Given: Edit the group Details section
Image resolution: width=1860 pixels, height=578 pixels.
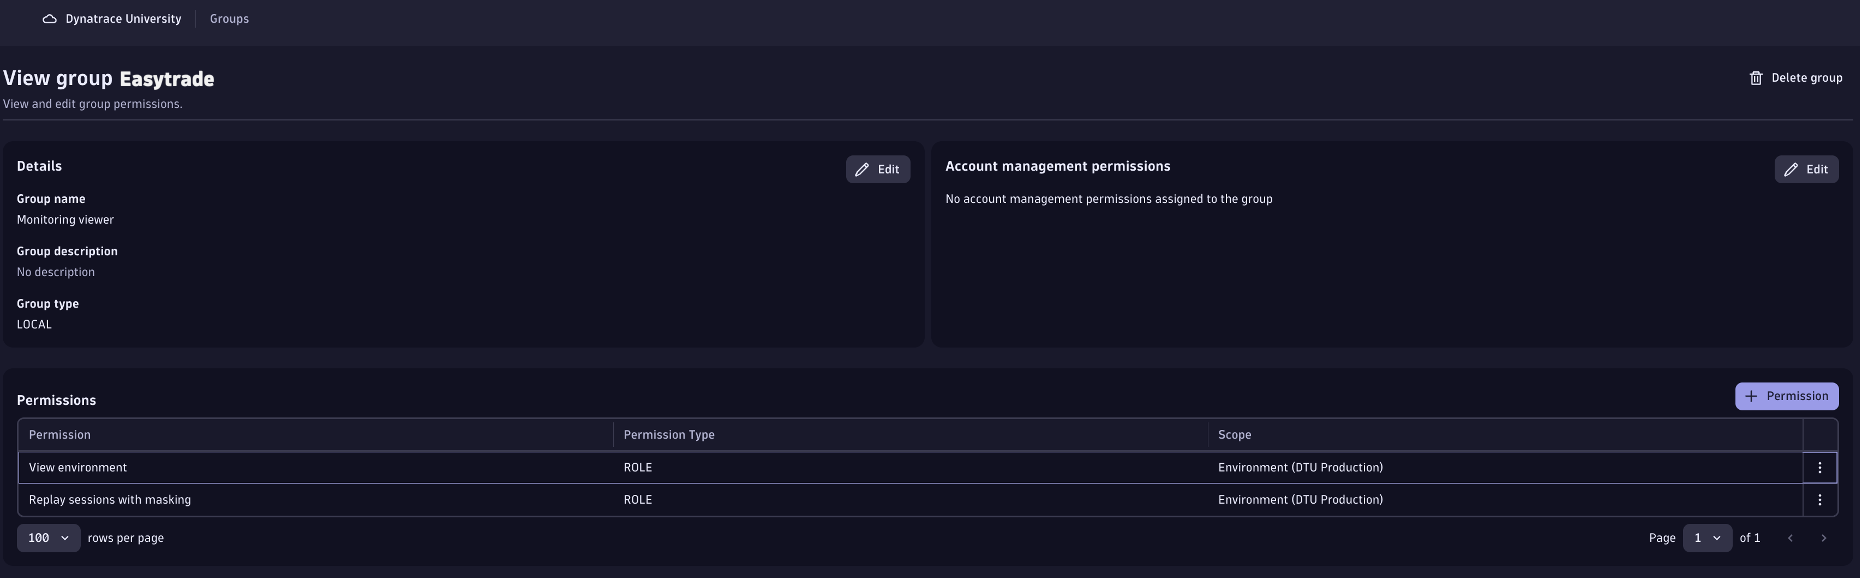Looking at the screenshot, I should [x=877, y=170].
